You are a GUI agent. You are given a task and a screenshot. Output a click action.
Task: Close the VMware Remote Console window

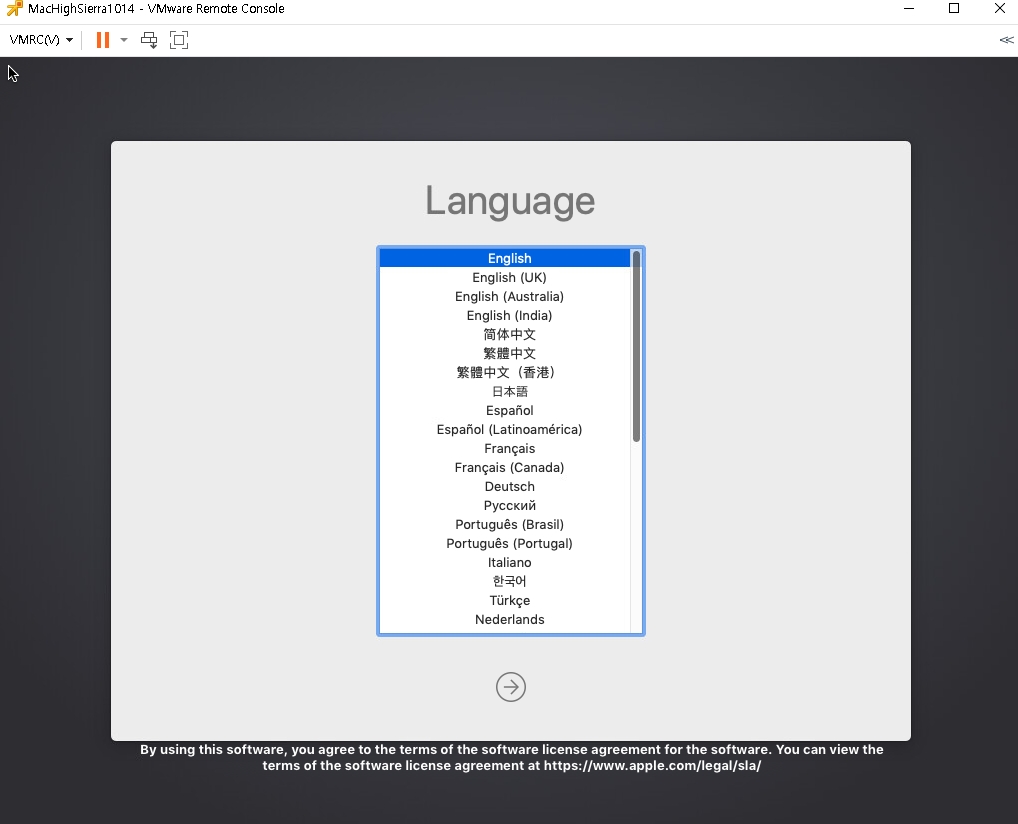pos(1000,8)
